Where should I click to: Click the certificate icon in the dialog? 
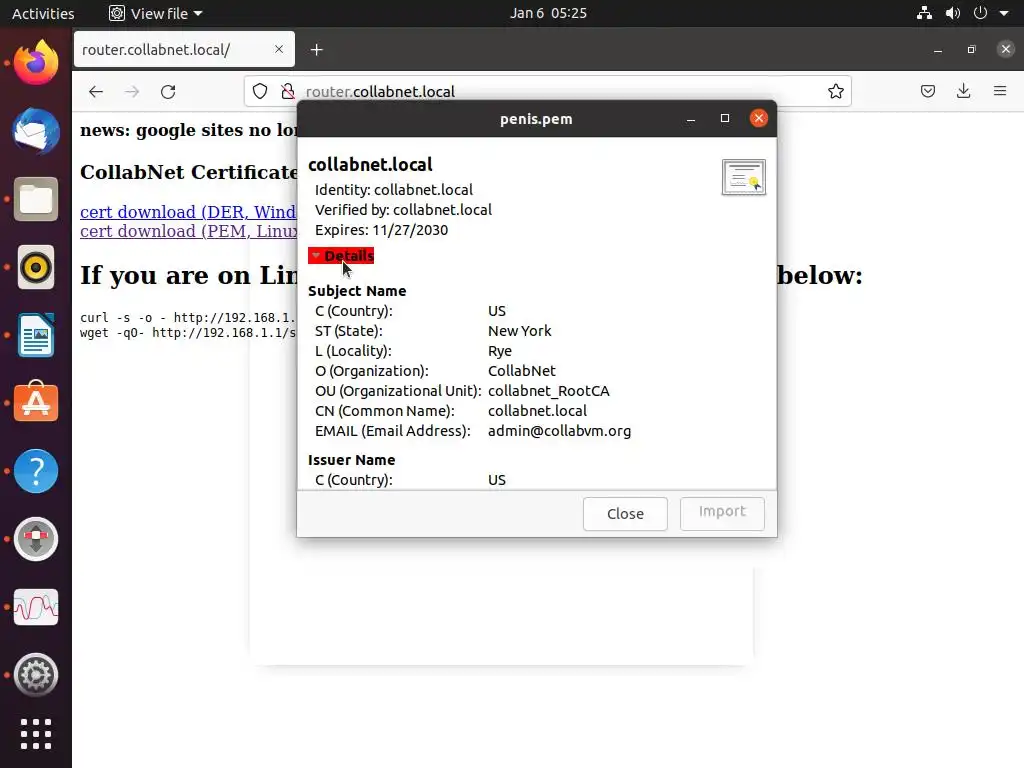tap(743, 177)
